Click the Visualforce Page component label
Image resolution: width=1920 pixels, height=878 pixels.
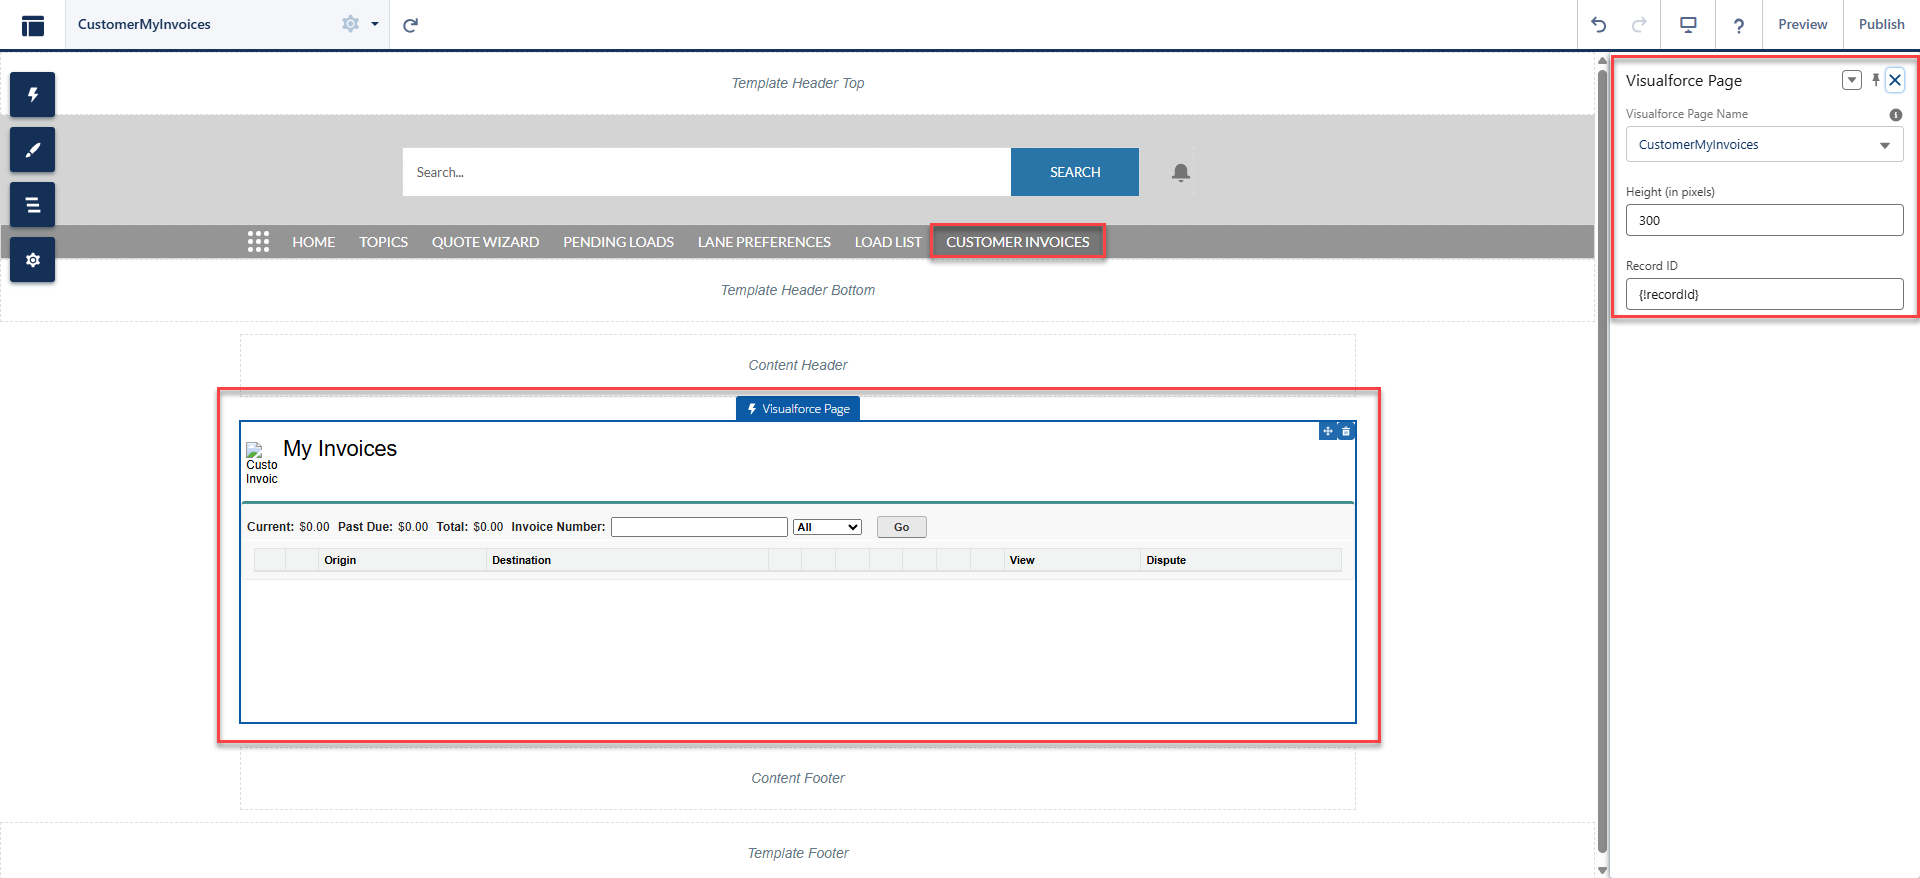click(798, 409)
